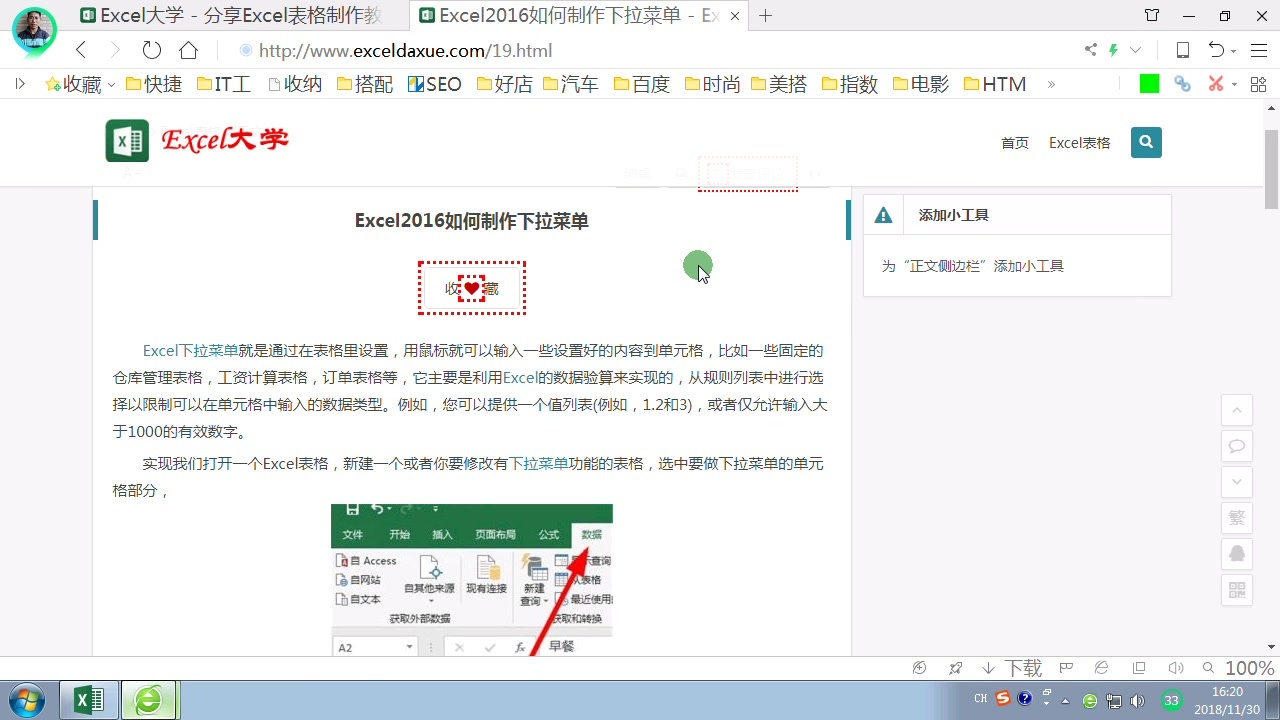Image resolution: width=1280 pixels, height=720 pixels.
Task: Click the blue chain link extension
Action: pyautogui.click(x=1182, y=84)
